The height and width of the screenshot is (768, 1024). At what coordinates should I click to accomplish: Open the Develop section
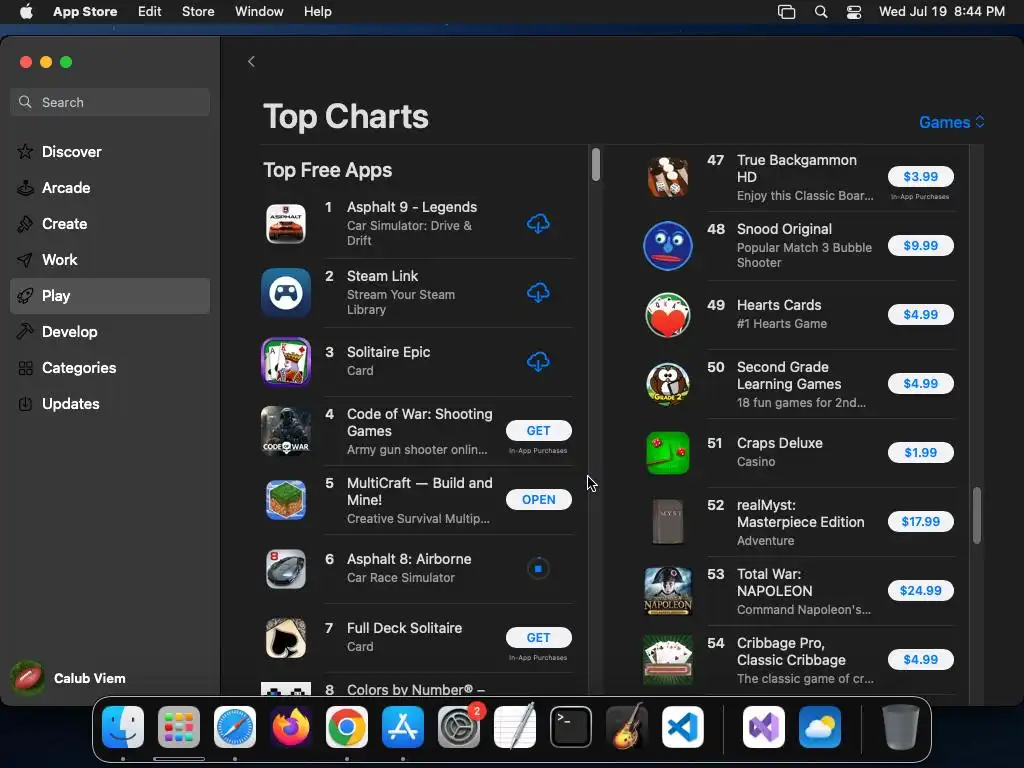(110, 332)
